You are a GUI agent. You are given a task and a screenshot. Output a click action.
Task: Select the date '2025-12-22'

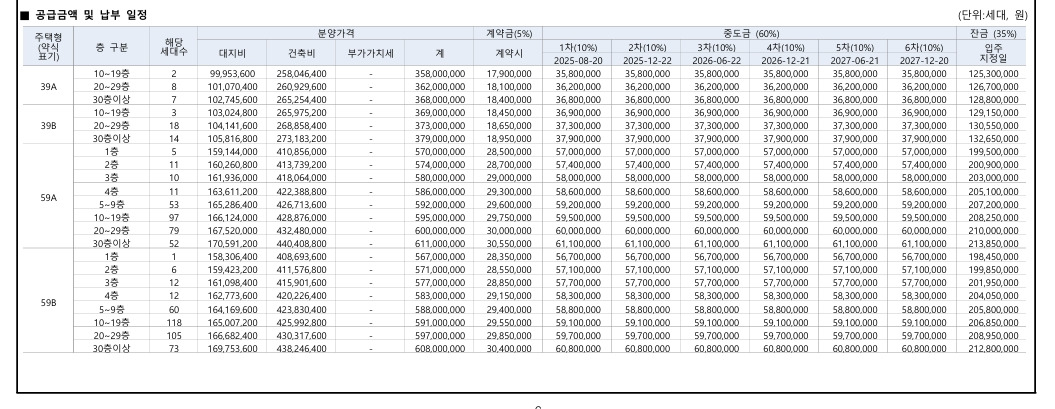[x=646, y=60]
